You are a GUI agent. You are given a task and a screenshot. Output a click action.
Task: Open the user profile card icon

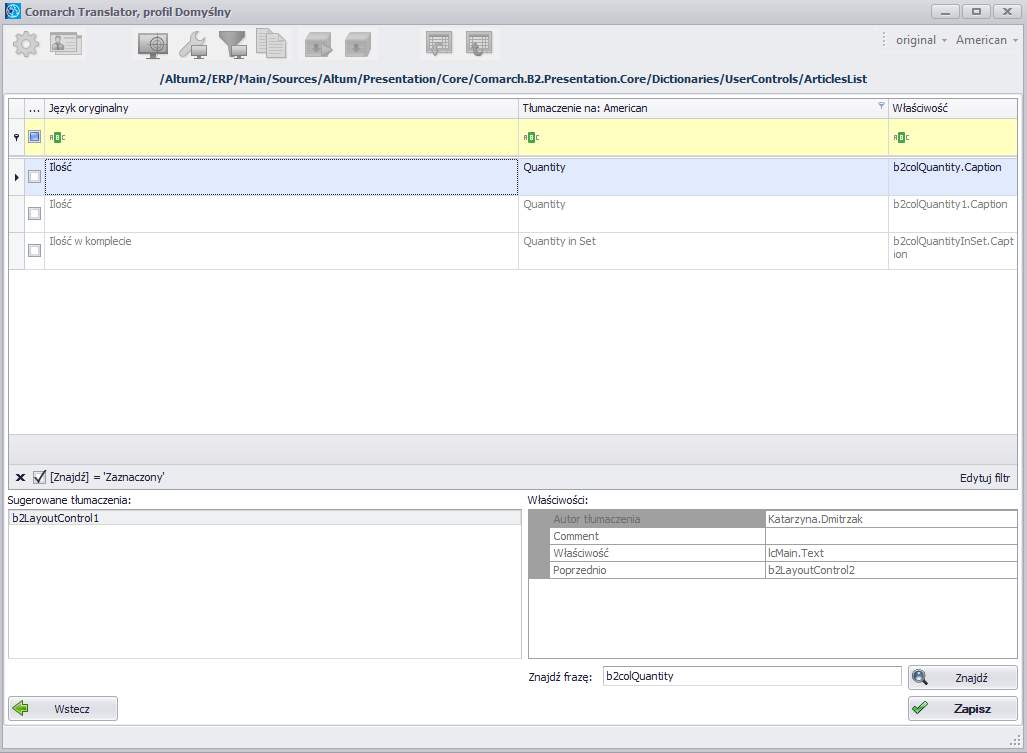coord(66,44)
